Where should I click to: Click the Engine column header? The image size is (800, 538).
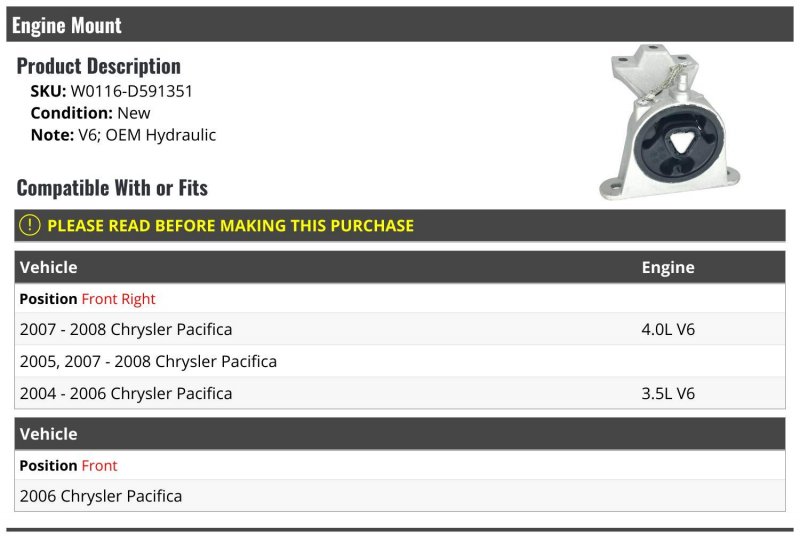pos(668,267)
